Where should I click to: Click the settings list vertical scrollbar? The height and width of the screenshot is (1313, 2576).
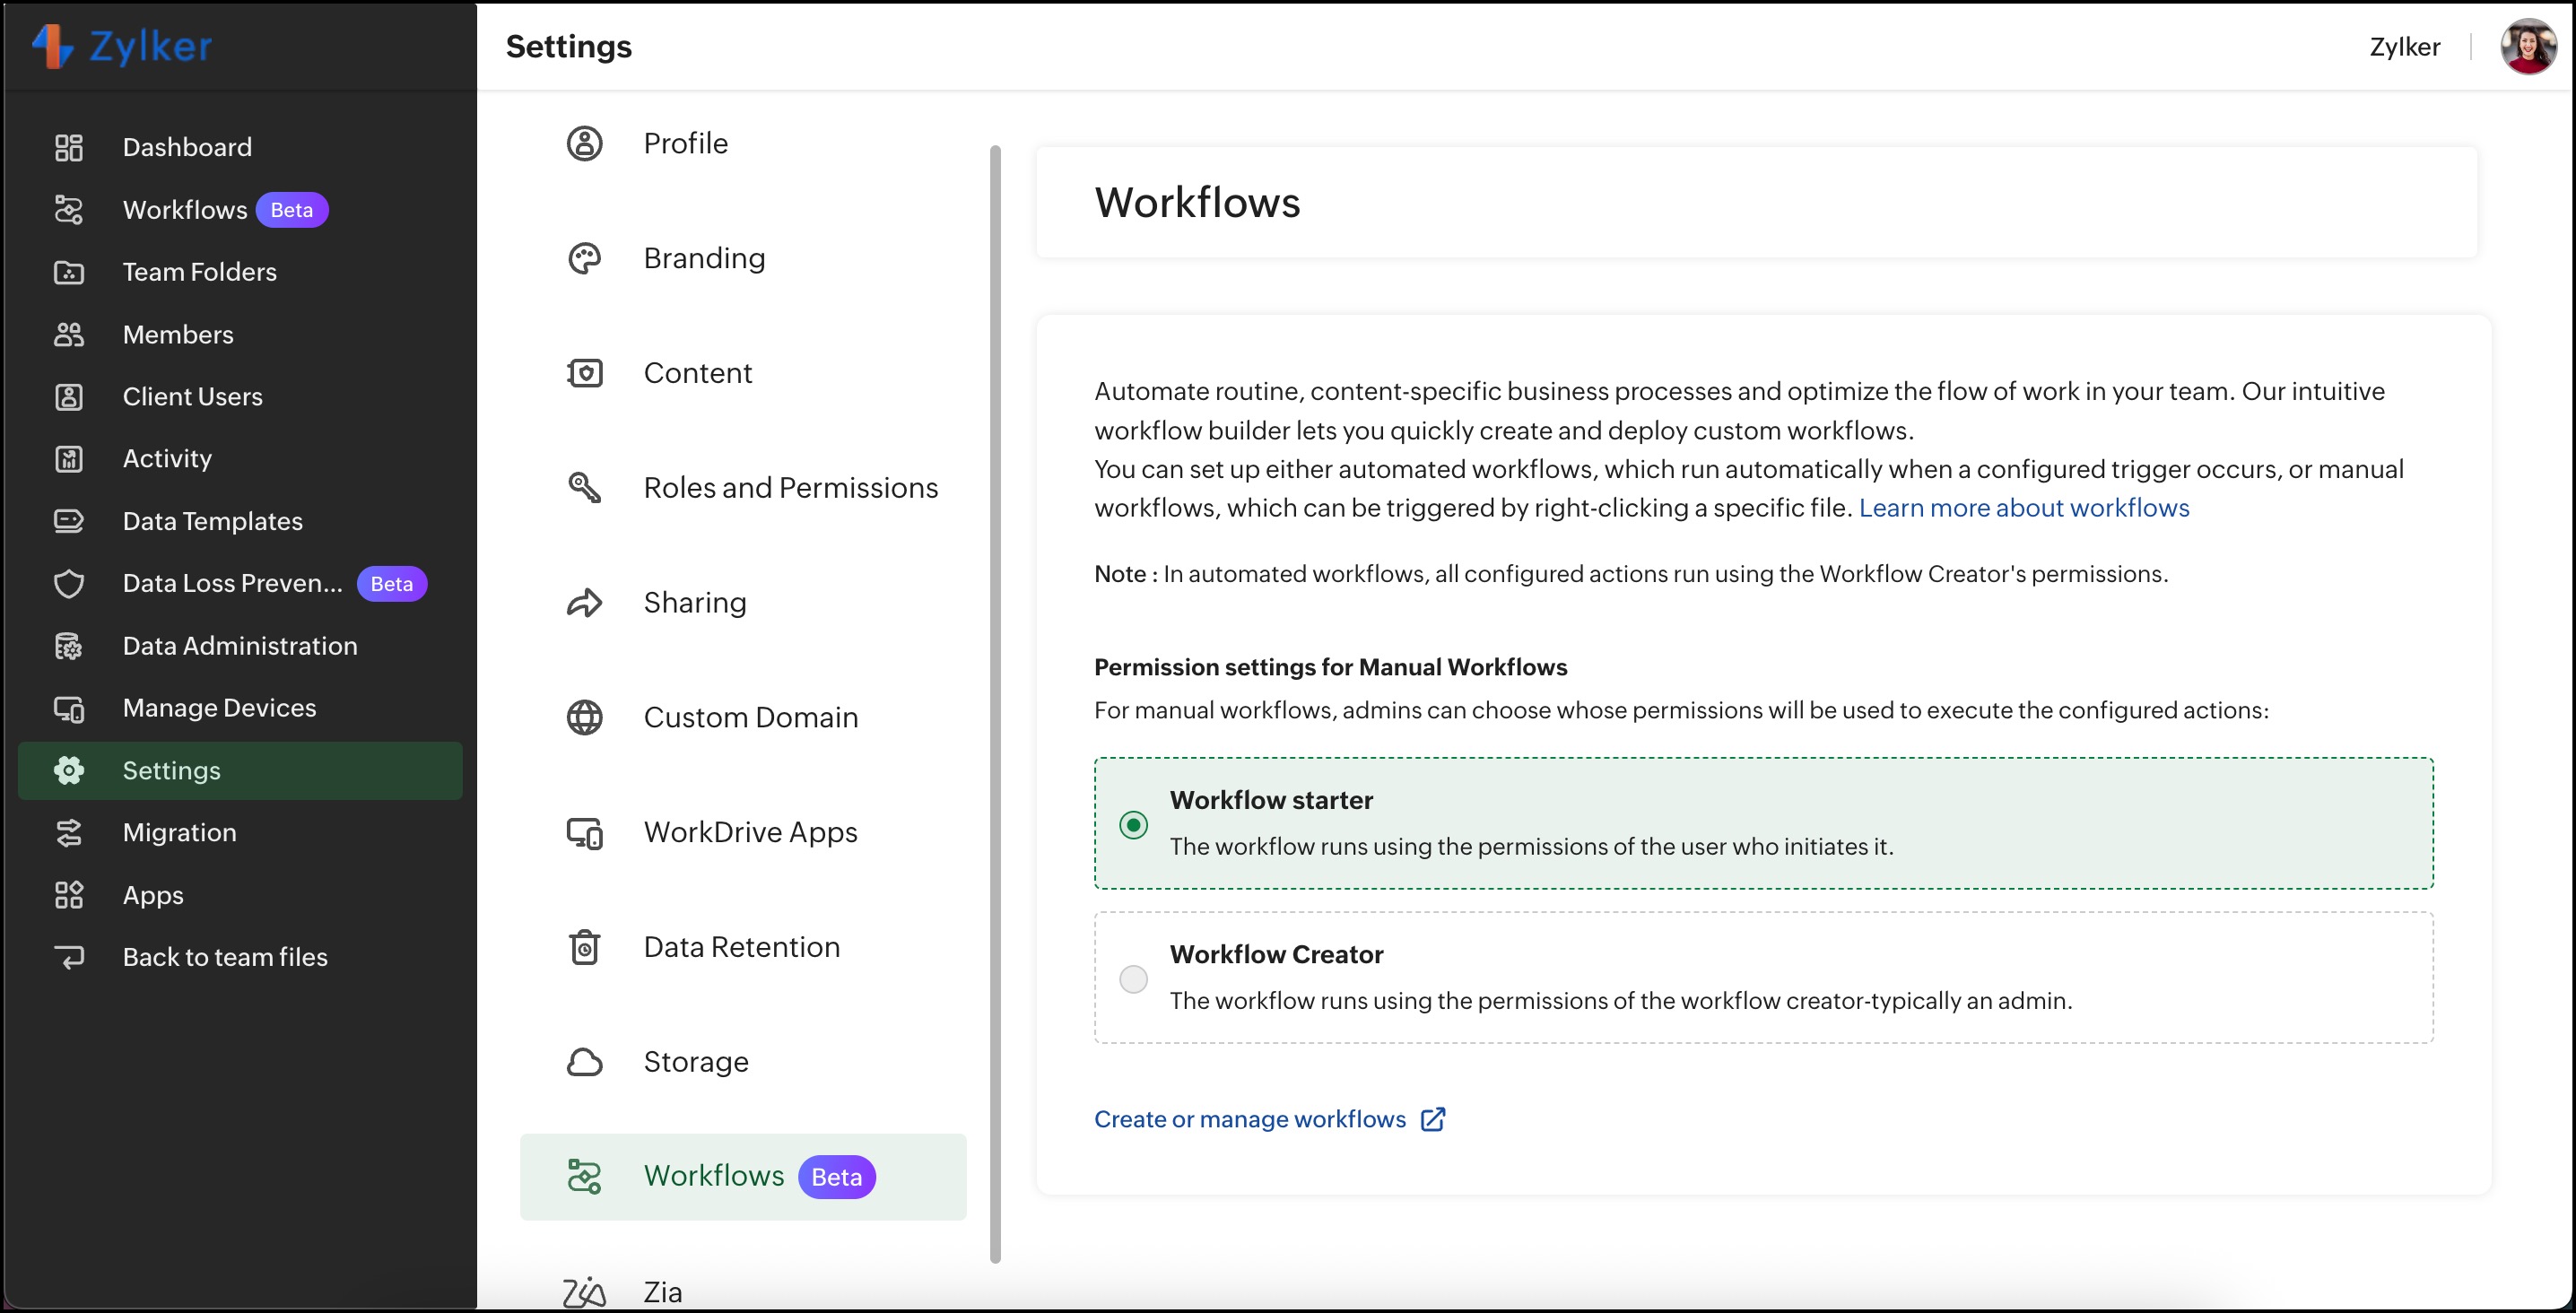[x=995, y=700]
